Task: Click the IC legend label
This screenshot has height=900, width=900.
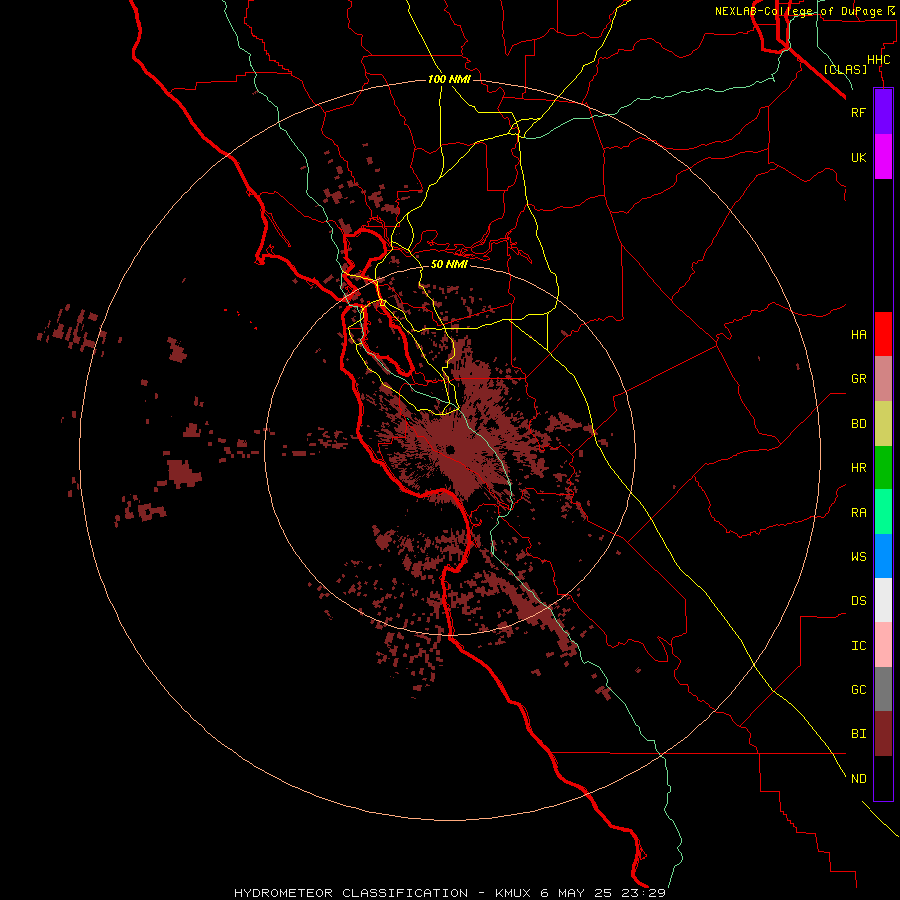Action: click(x=858, y=646)
